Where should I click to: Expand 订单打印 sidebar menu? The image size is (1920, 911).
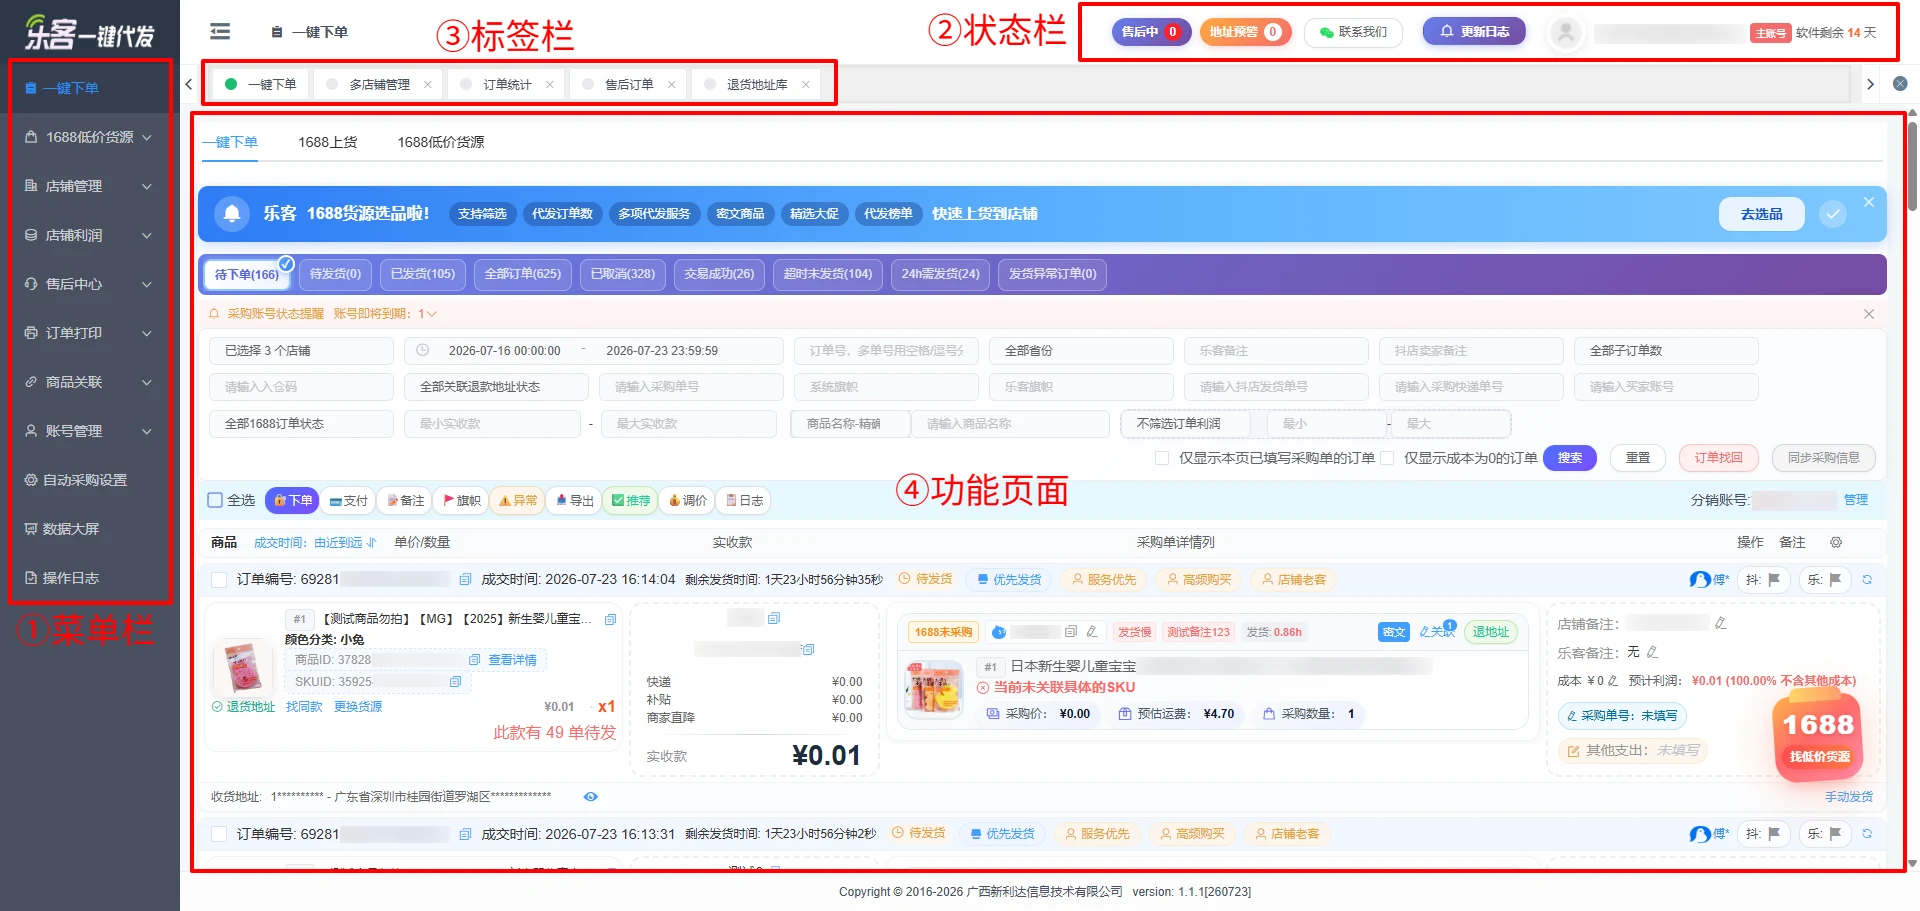(x=90, y=333)
